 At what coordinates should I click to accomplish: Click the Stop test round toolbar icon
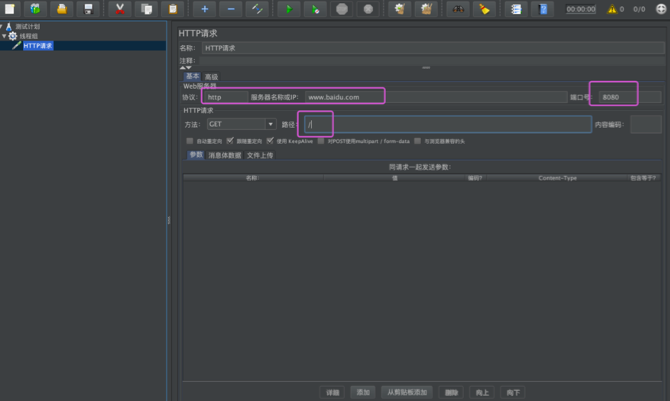click(342, 9)
